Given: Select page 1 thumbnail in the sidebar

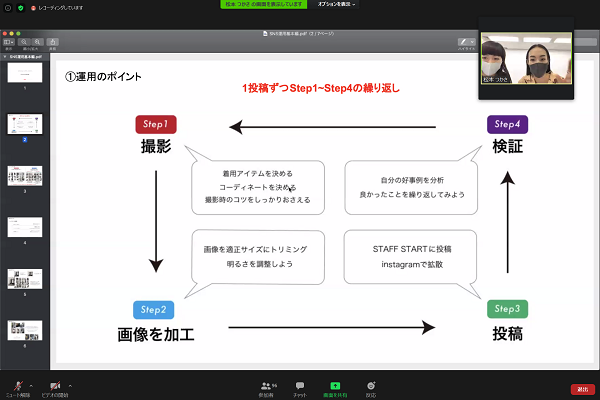Looking at the screenshot, I should (x=24, y=74).
